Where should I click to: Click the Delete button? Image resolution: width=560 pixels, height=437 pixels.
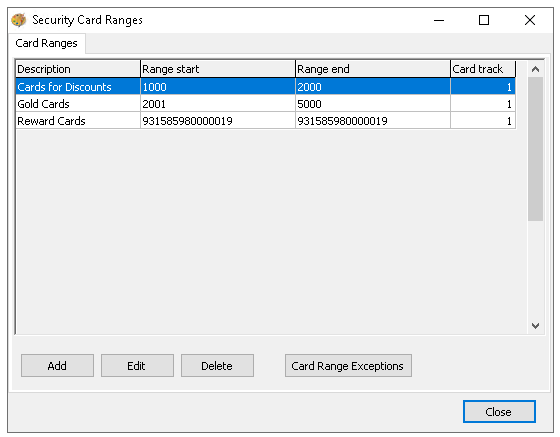coord(217,366)
